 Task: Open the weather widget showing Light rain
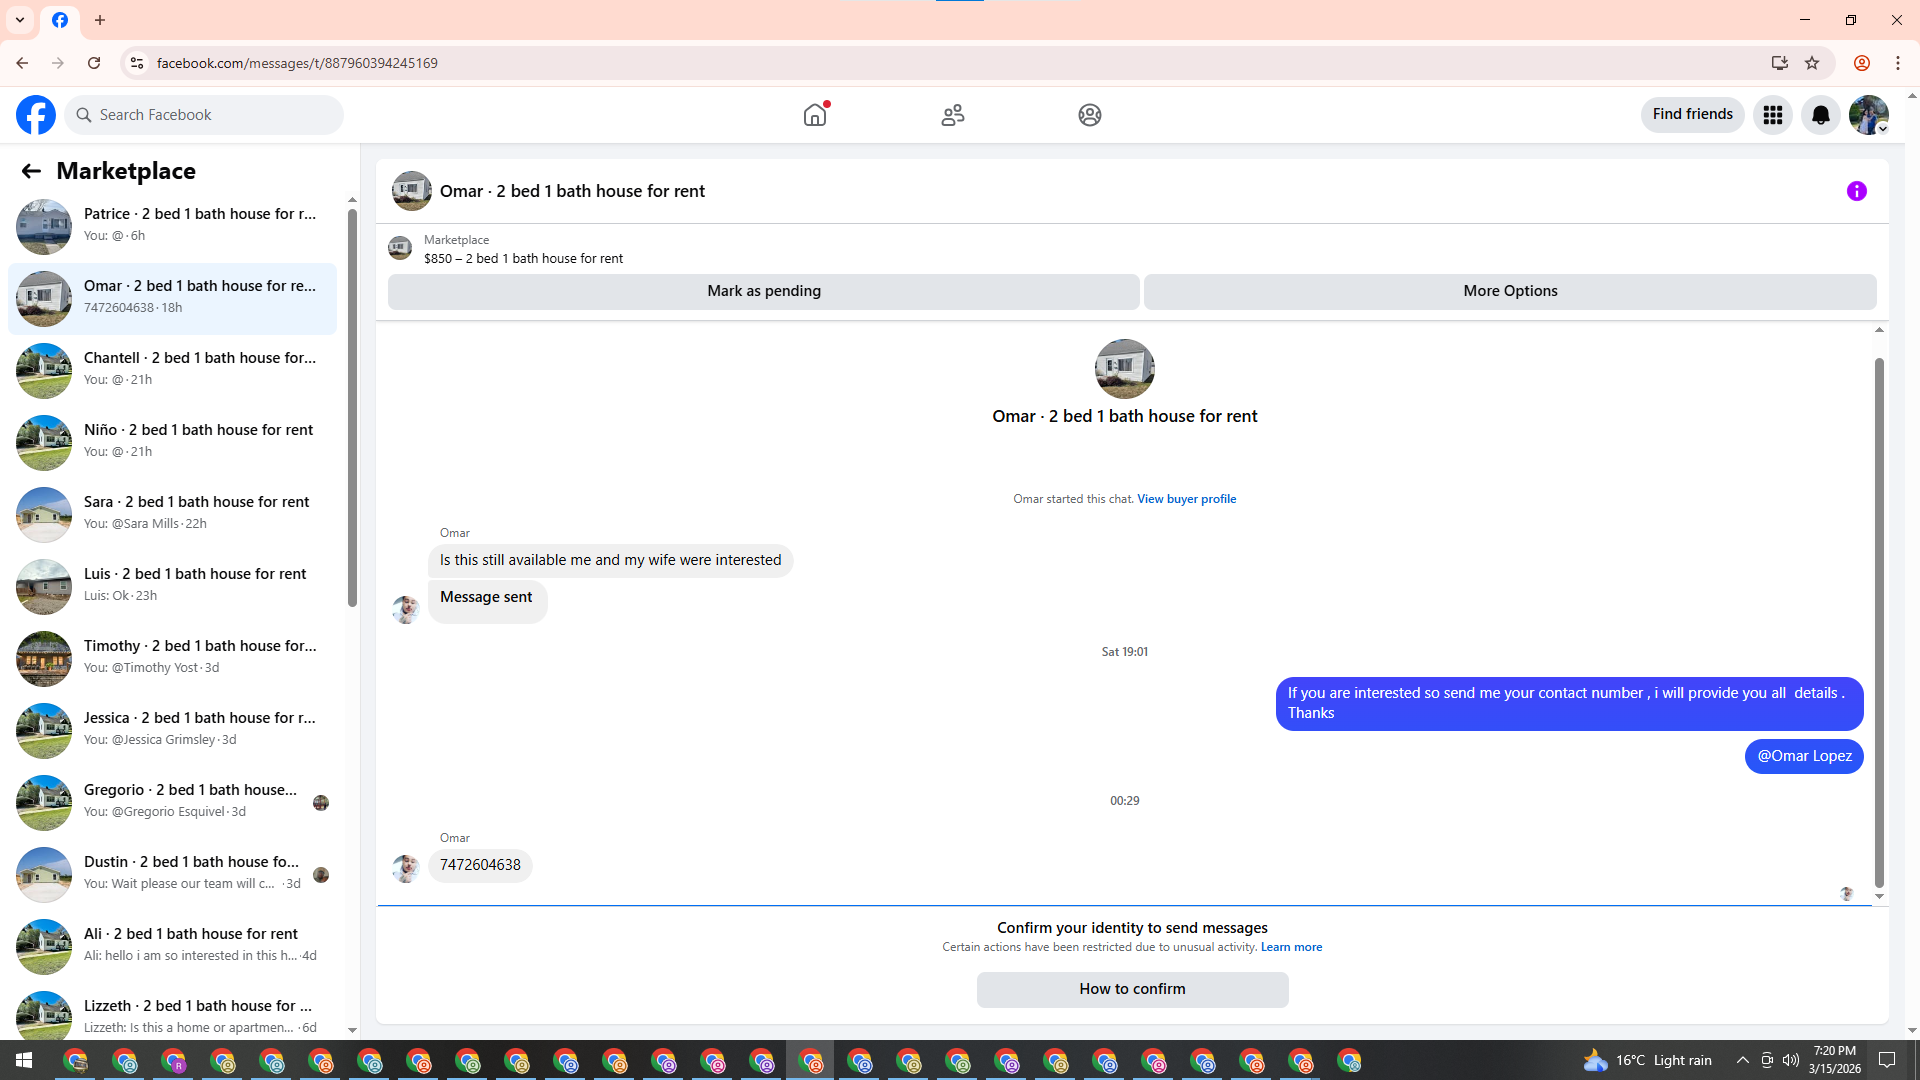coord(1648,1060)
